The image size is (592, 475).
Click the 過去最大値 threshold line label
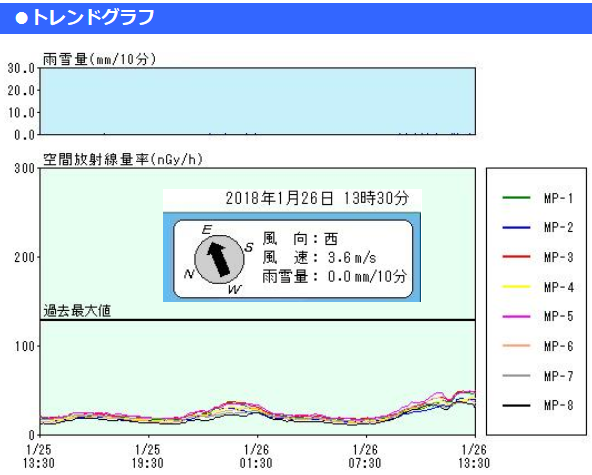[x=77, y=311]
